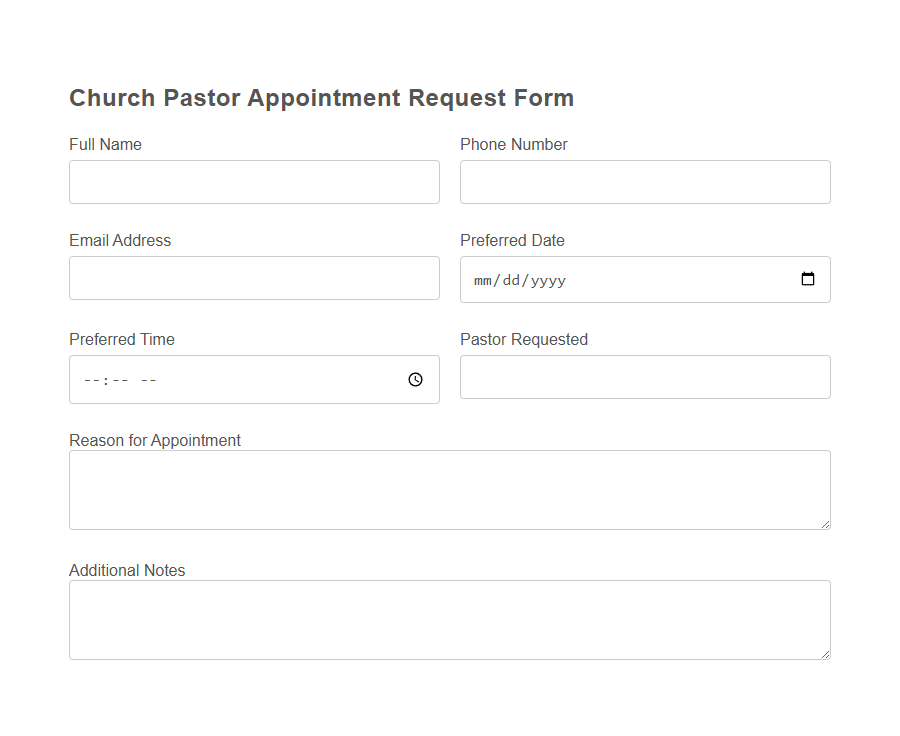Click the Reason for Appointment textarea
Image resolution: width=900 pixels, height=736 pixels.
449,489
